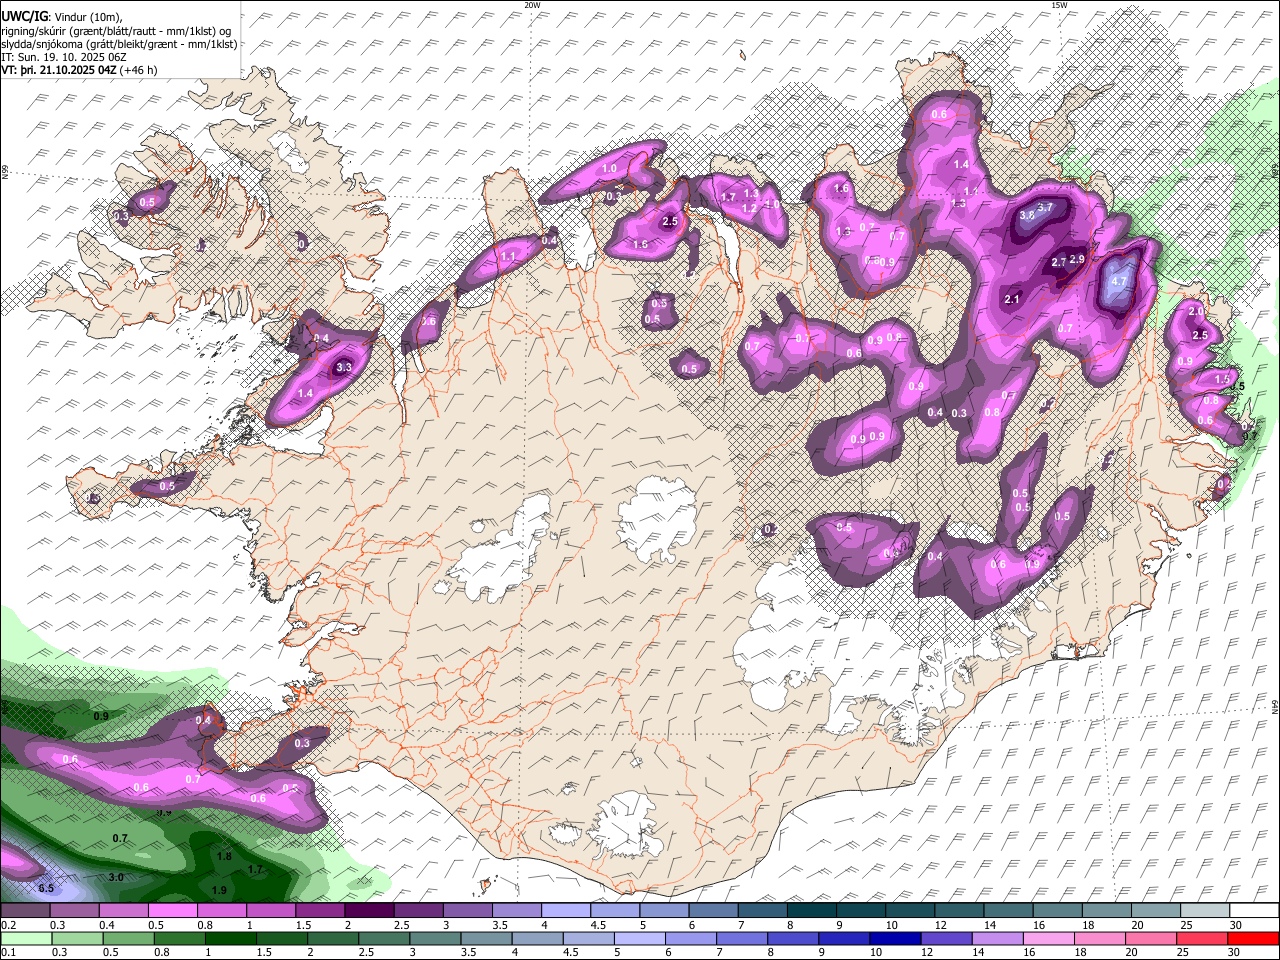The height and width of the screenshot is (960, 1280).
Task: Choose the darkest purple legend swatch labeled 2
Action: (x=368, y=911)
